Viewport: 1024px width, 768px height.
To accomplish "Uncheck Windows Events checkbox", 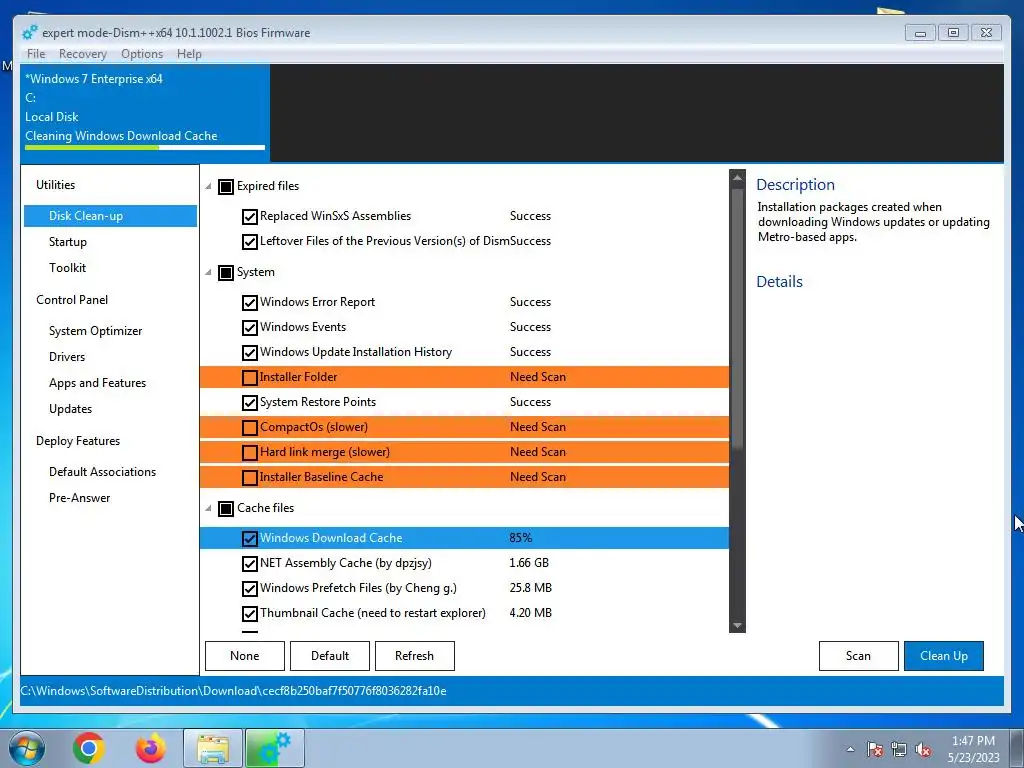I will click(x=249, y=328).
